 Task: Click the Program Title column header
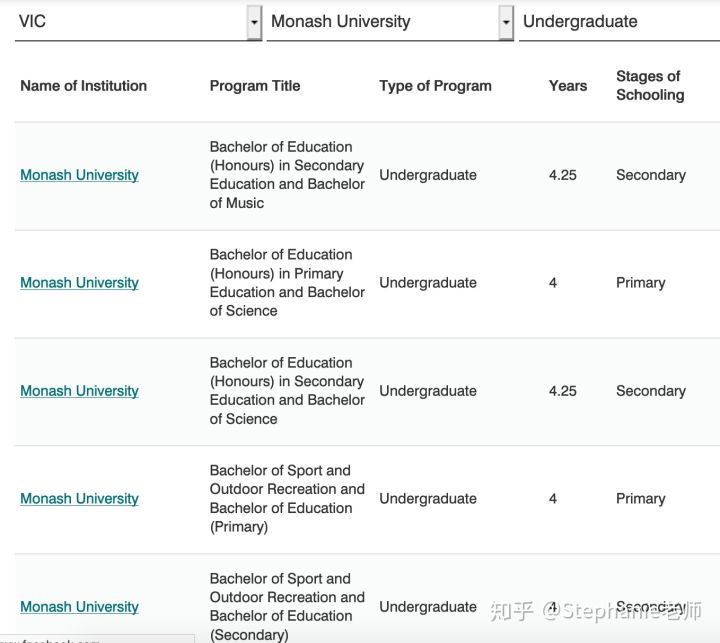coord(254,86)
